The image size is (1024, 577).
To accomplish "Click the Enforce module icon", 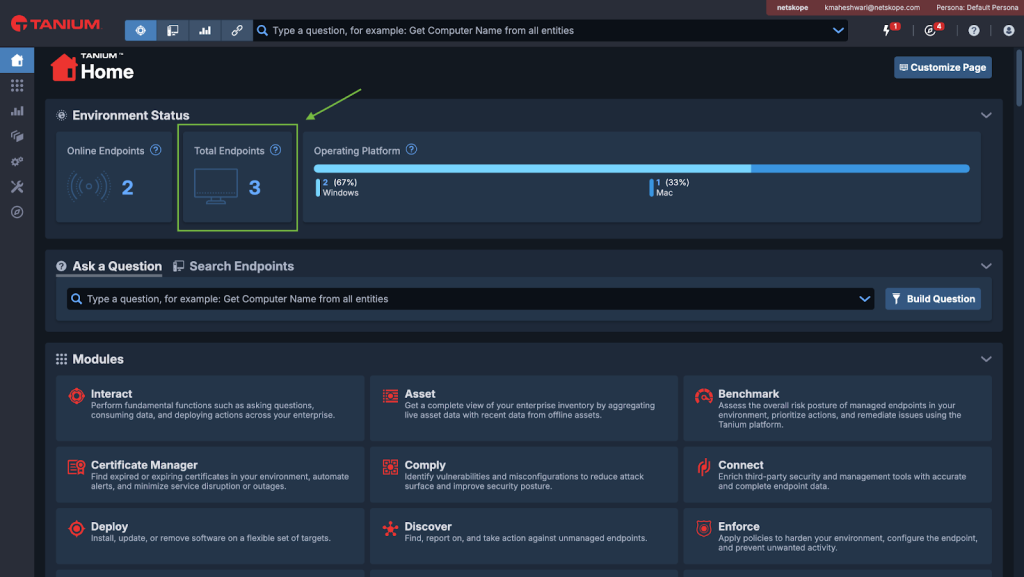I will (703, 528).
